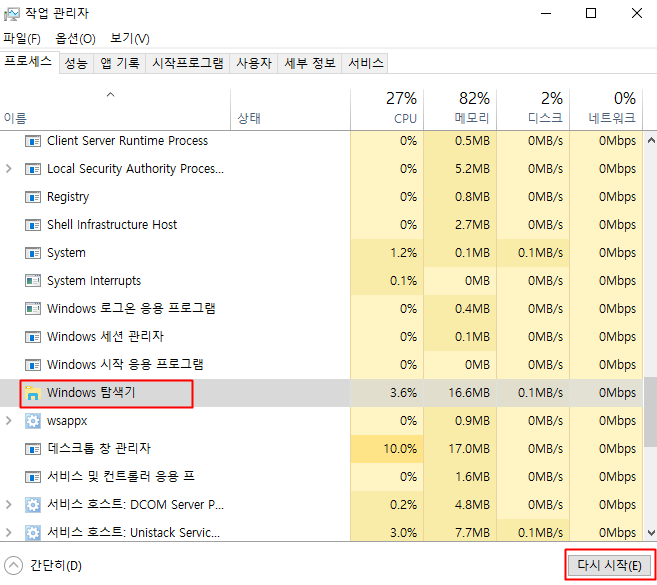
Task: Click the Task Manager title bar icon
Action: (12, 14)
